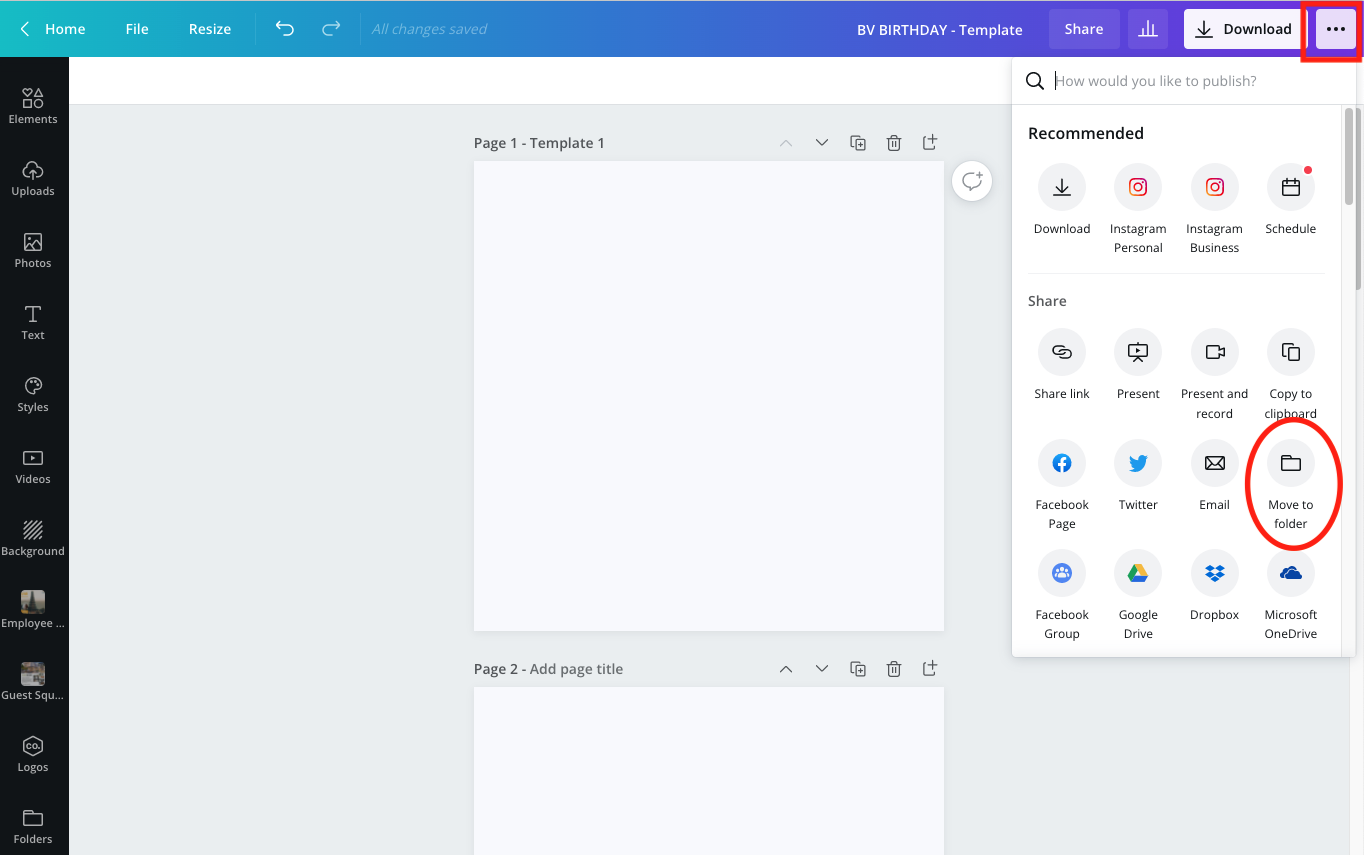Open the Resize menu

pos(210,29)
